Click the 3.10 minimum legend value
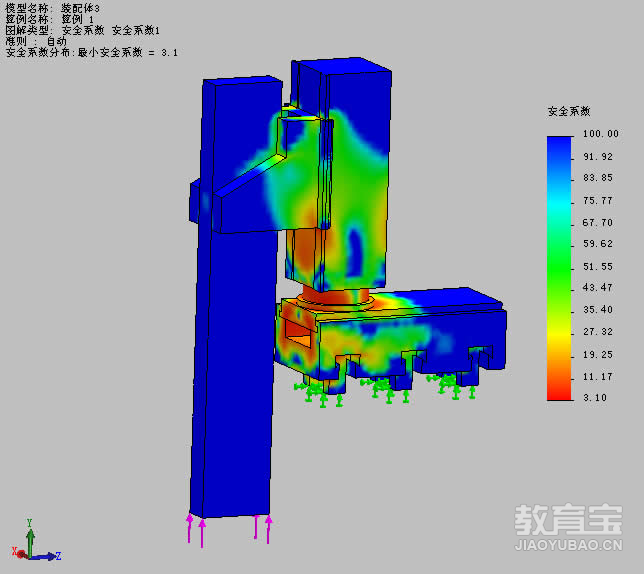Screen dimensions: 644x574 [600, 398]
